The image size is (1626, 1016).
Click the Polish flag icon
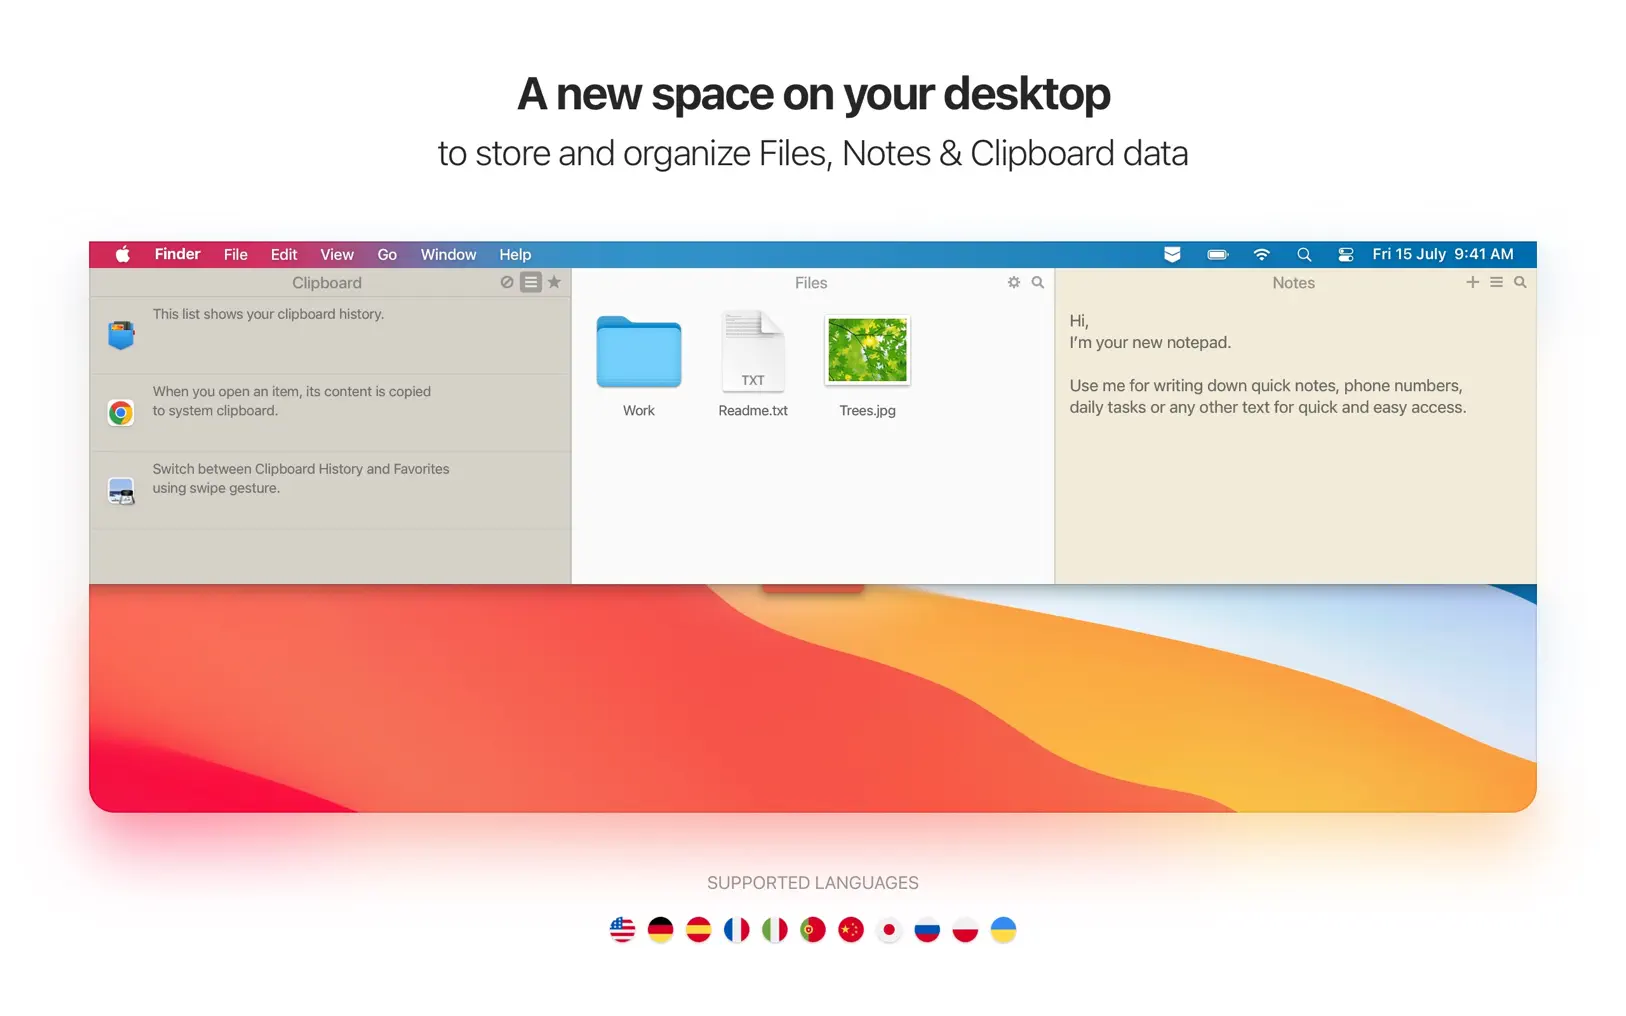(965, 930)
